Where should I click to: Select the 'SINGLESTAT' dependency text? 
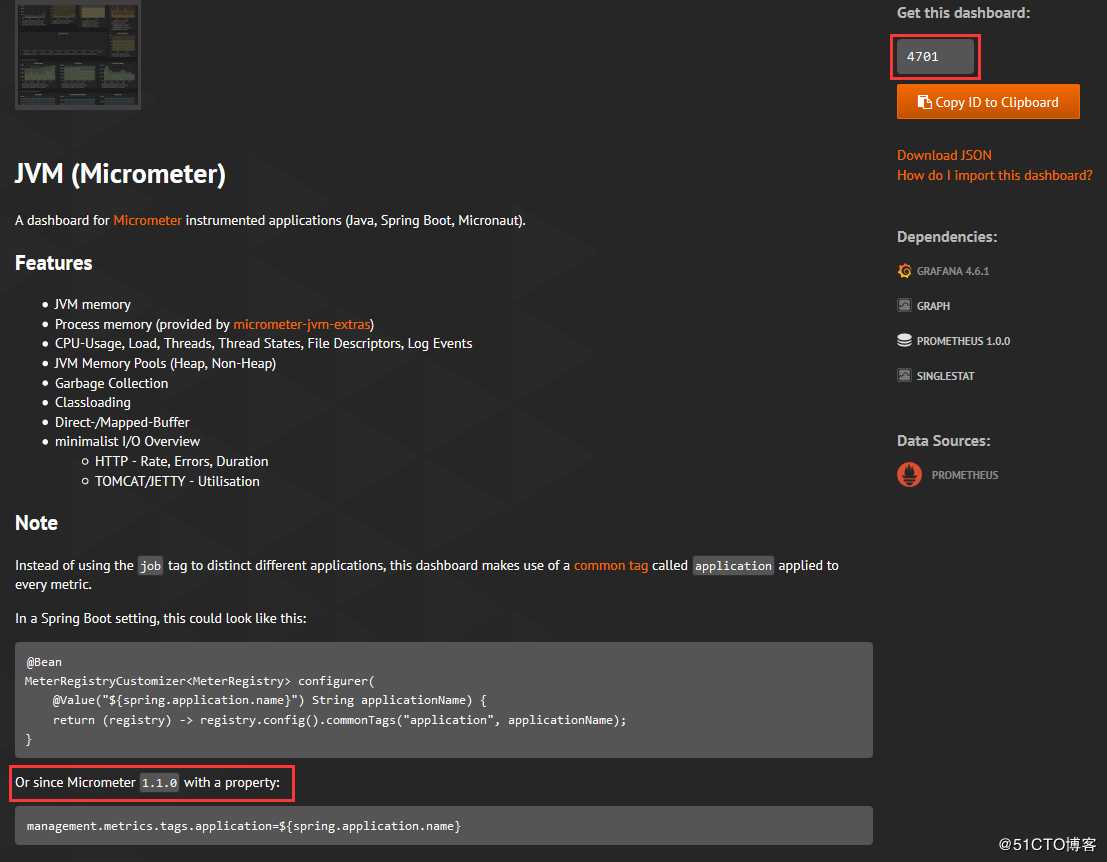[x=945, y=376]
